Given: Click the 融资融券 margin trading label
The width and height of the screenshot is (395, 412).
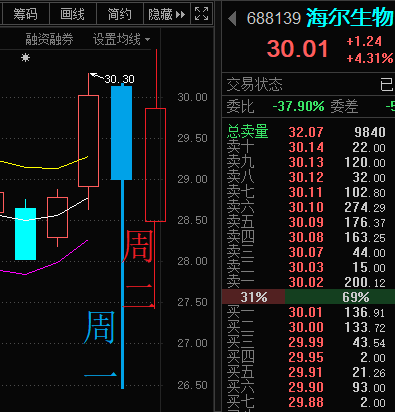Looking at the screenshot, I should (49, 39).
